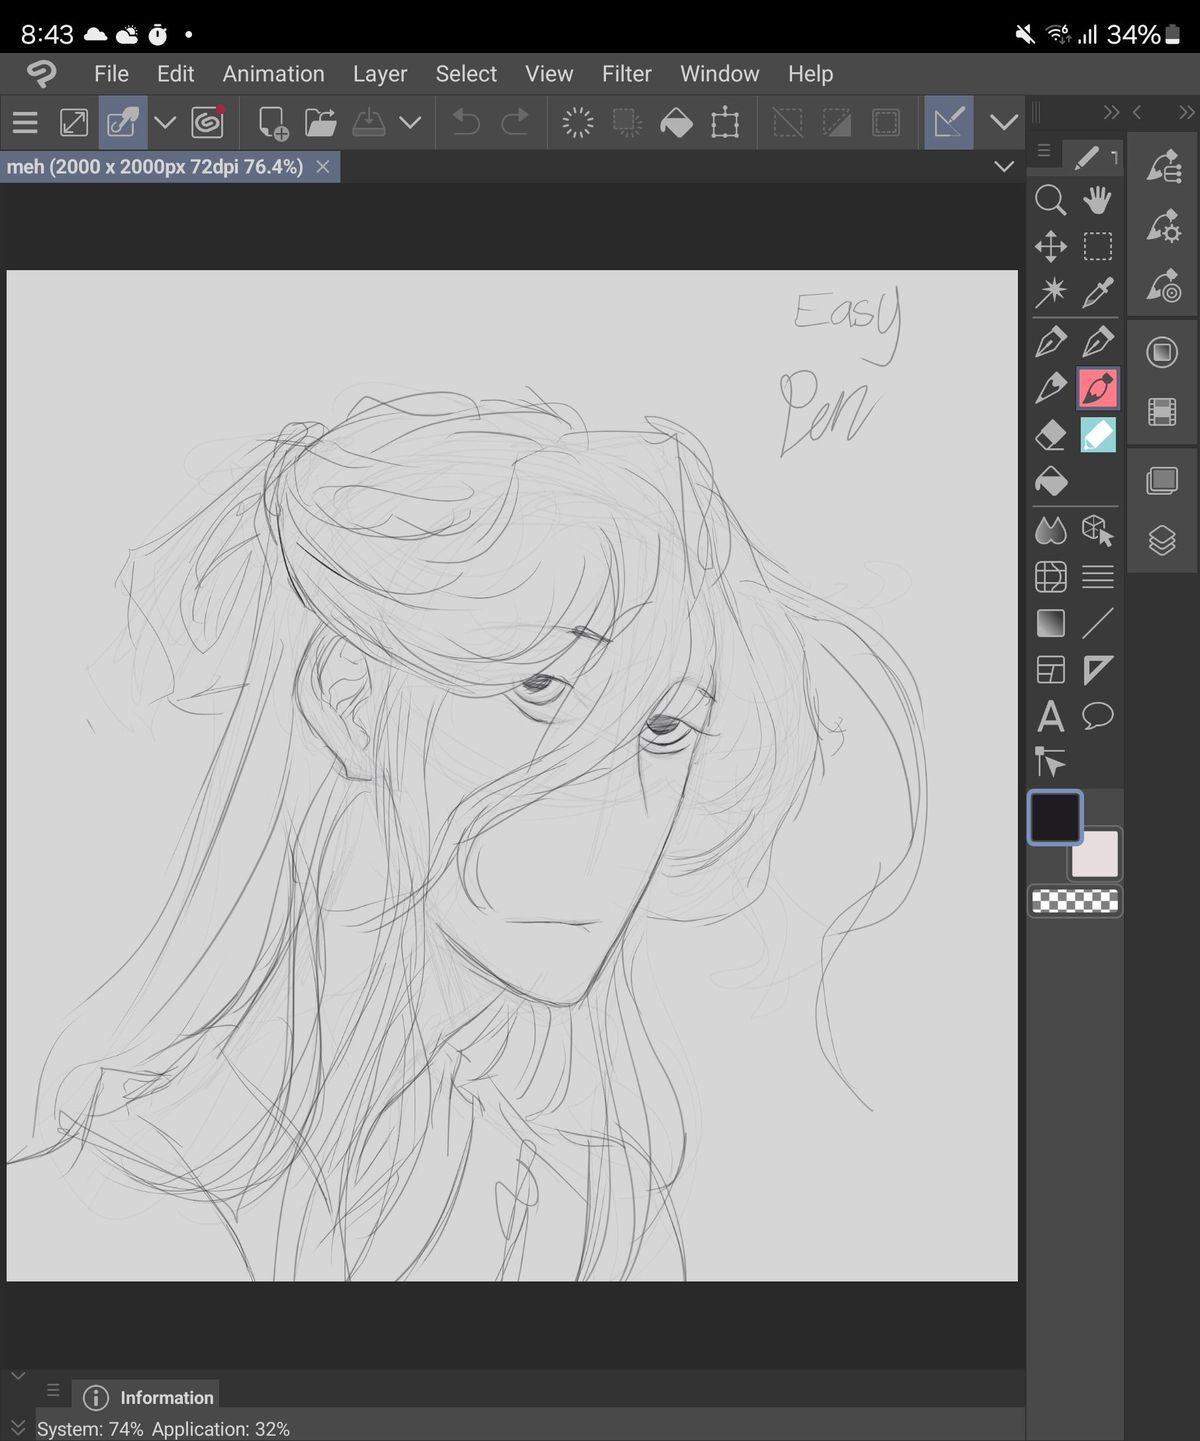Select the dark main drawing color swatch
The width and height of the screenshot is (1200, 1441).
pyautogui.click(x=1055, y=817)
